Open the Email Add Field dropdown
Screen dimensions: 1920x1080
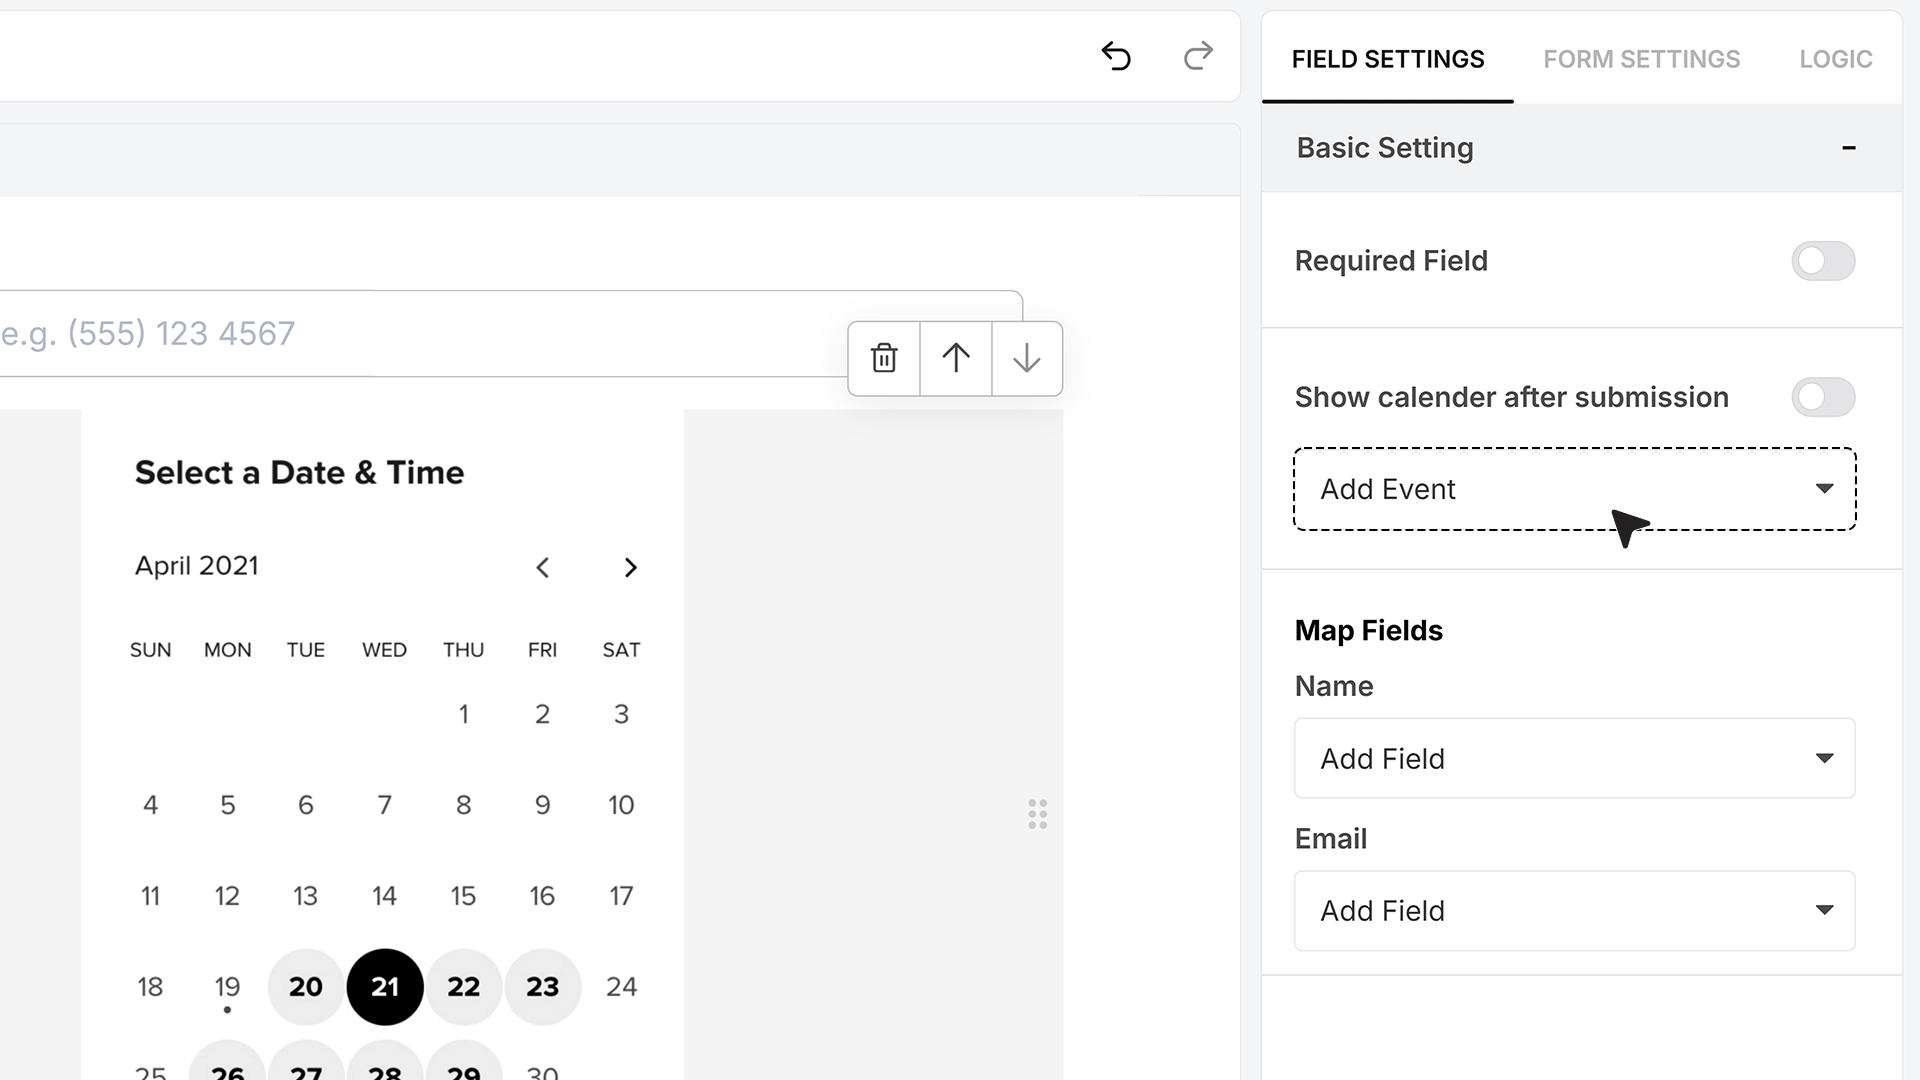pyautogui.click(x=1575, y=911)
